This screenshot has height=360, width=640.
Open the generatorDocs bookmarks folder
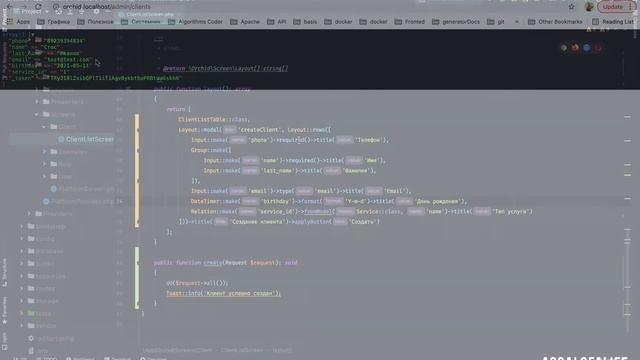point(456,22)
